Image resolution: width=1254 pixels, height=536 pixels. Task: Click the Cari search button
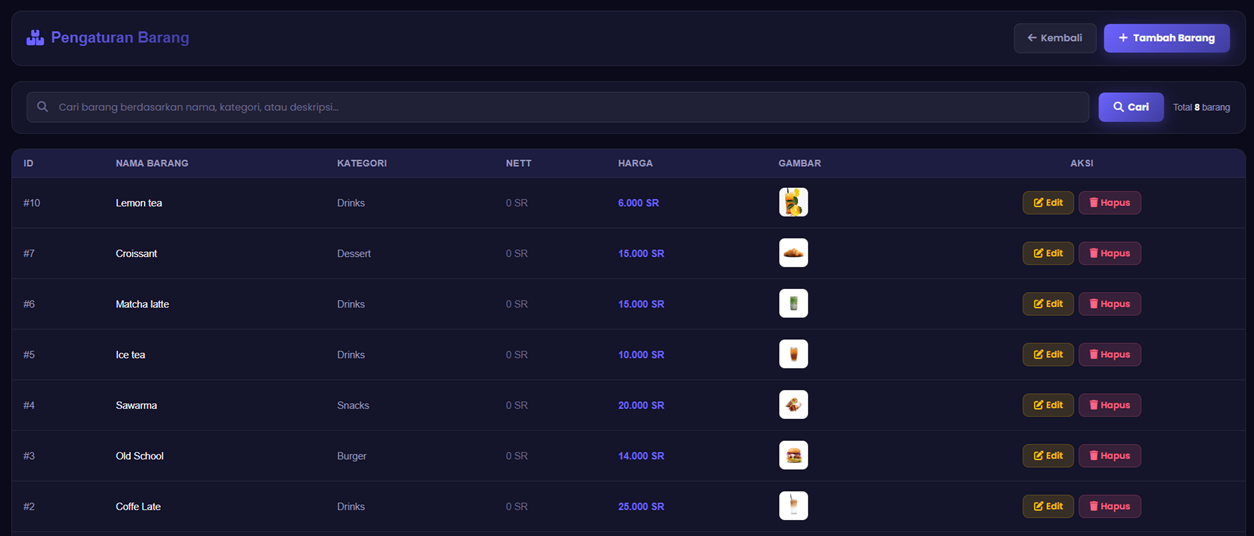[1131, 107]
